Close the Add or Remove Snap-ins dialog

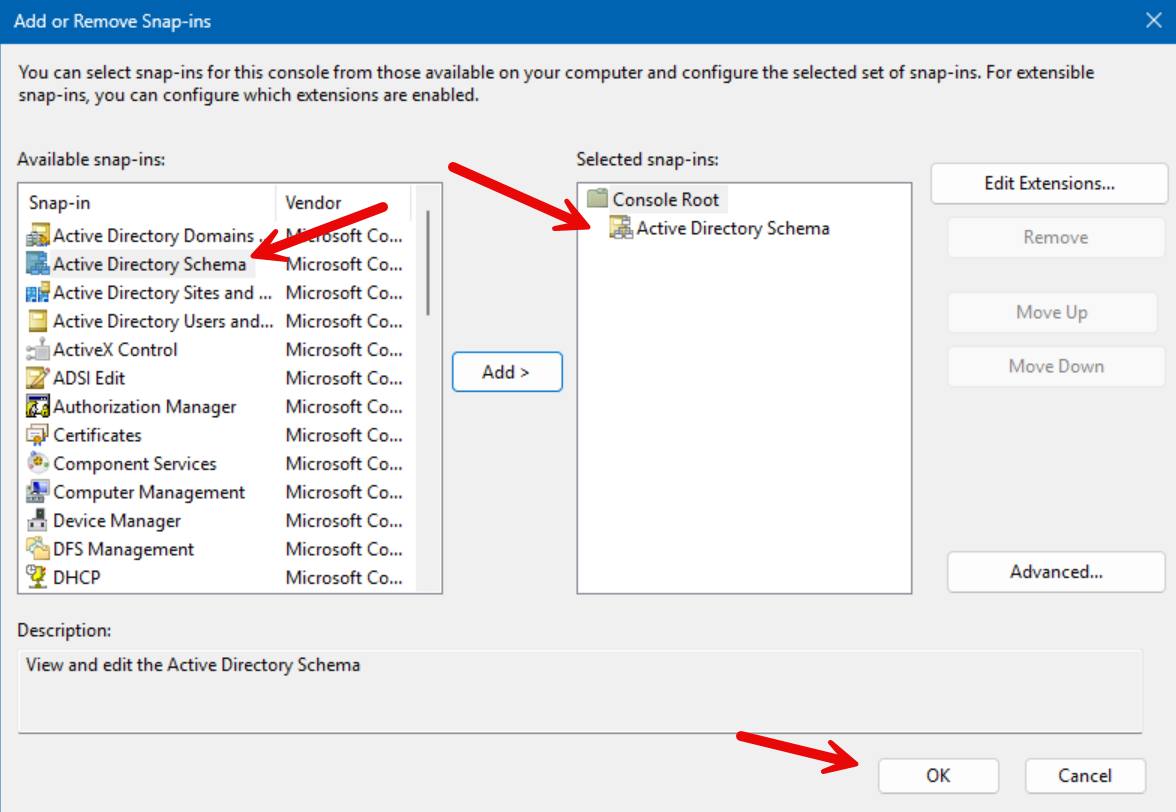click(1154, 20)
